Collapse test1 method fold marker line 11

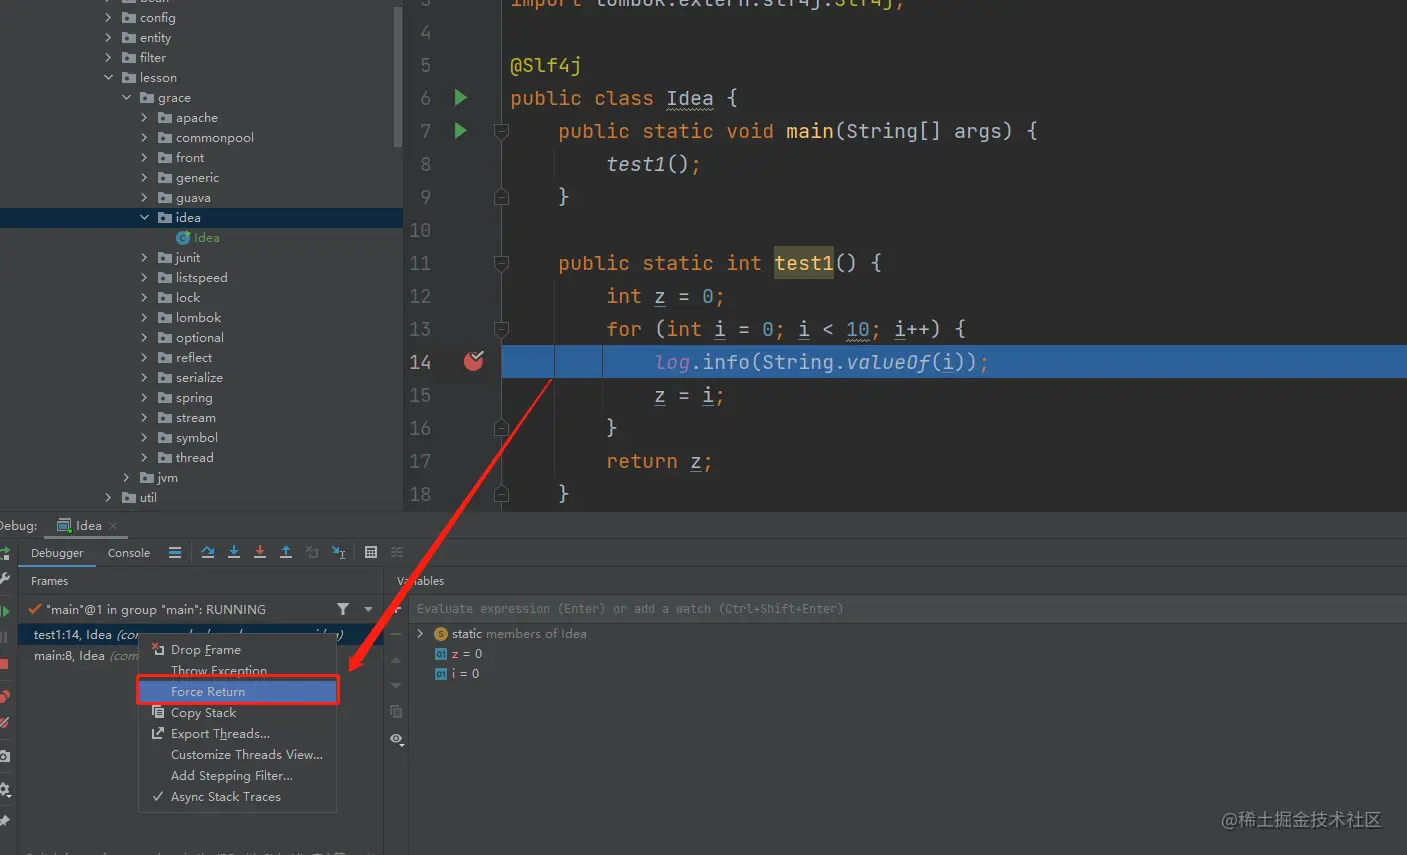pos(502,263)
